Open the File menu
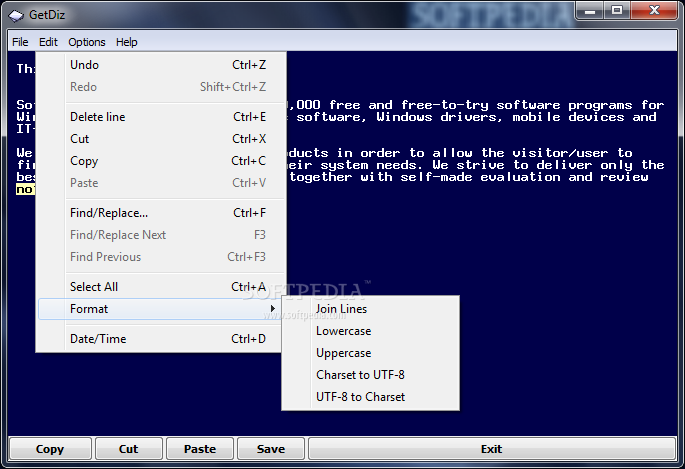This screenshot has height=469, width=685. coord(20,42)
